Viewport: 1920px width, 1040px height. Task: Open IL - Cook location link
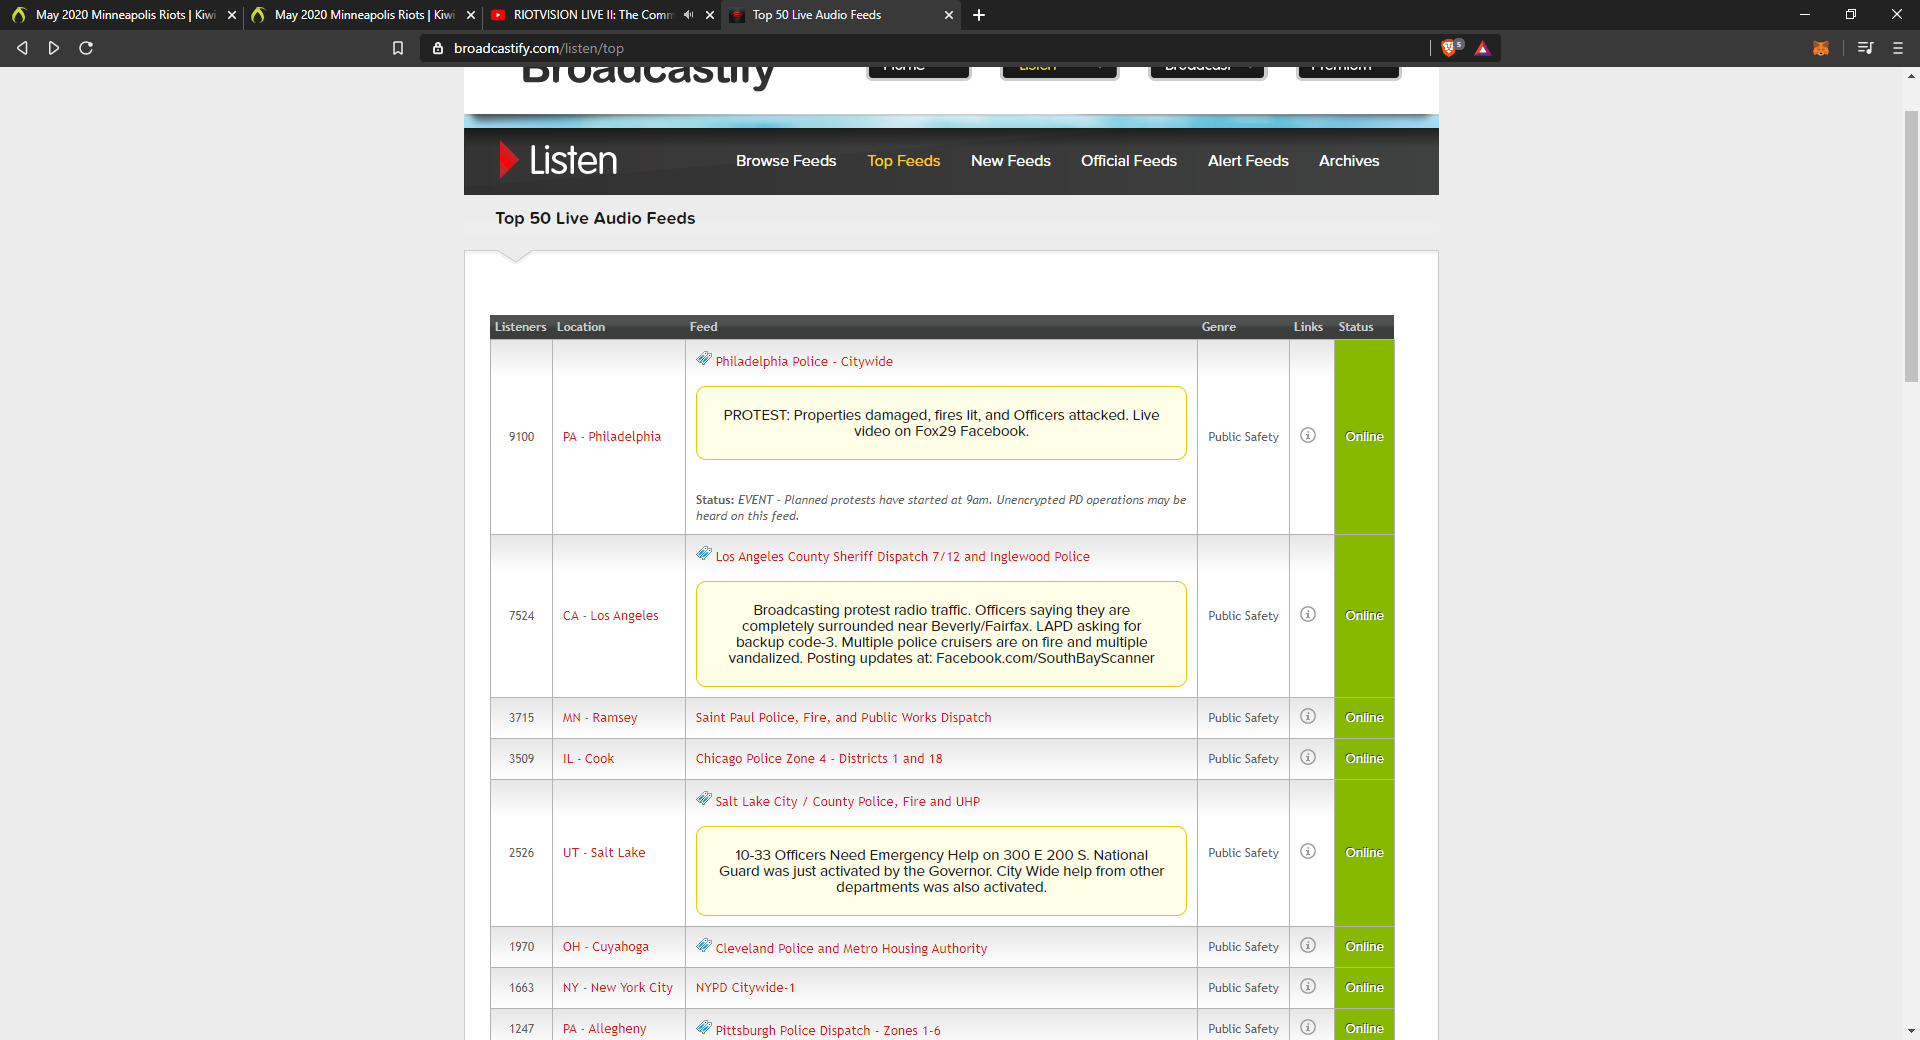(588, 759)
